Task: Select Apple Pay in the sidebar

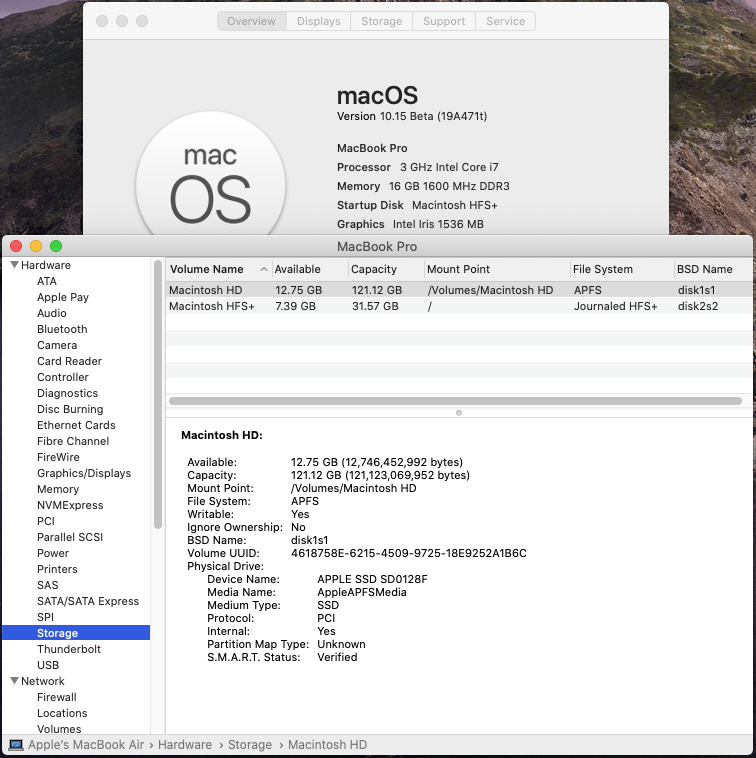Action: [x=63, y=297]
